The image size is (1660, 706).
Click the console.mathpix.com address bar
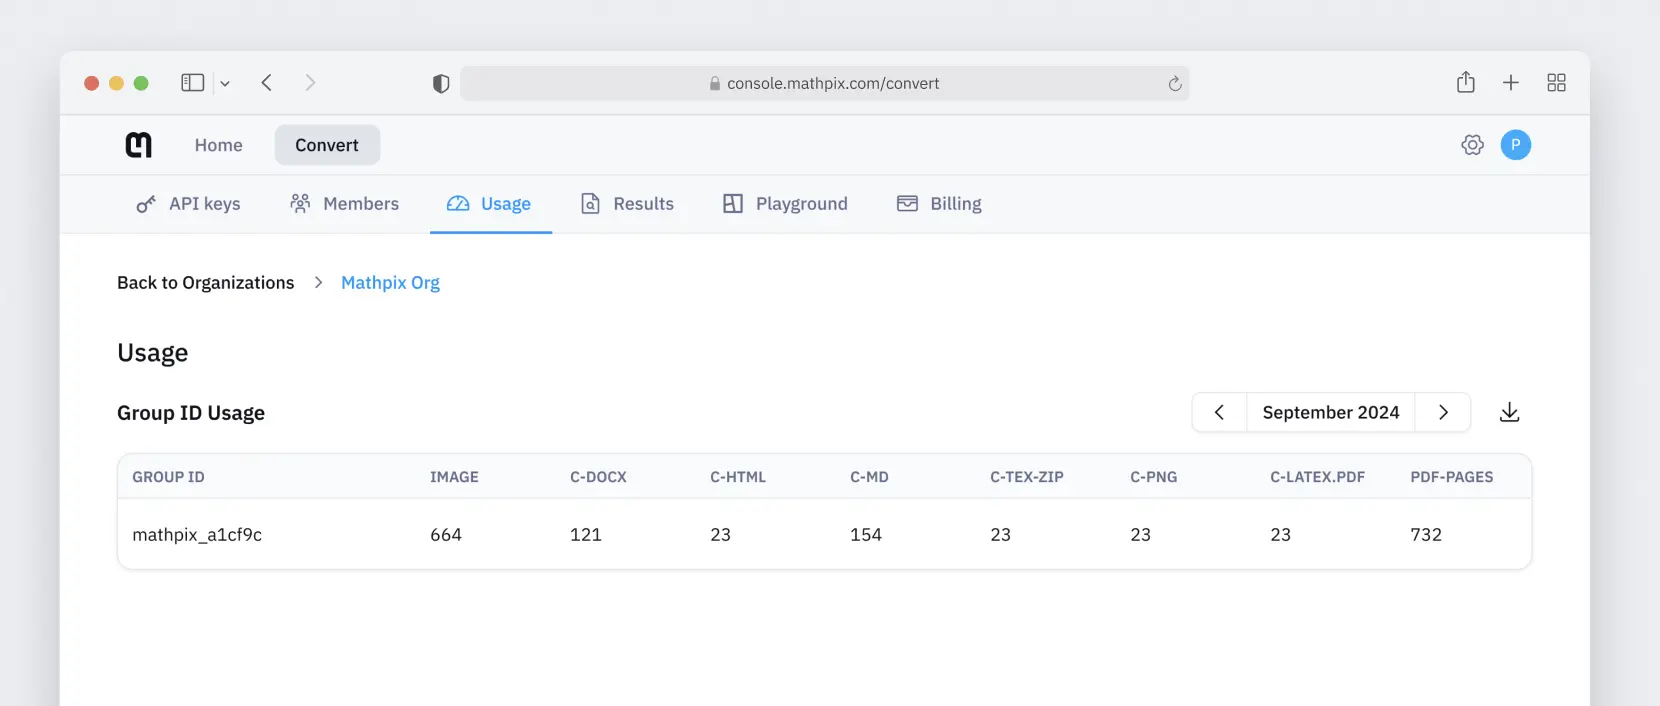[x=824, y=84]
